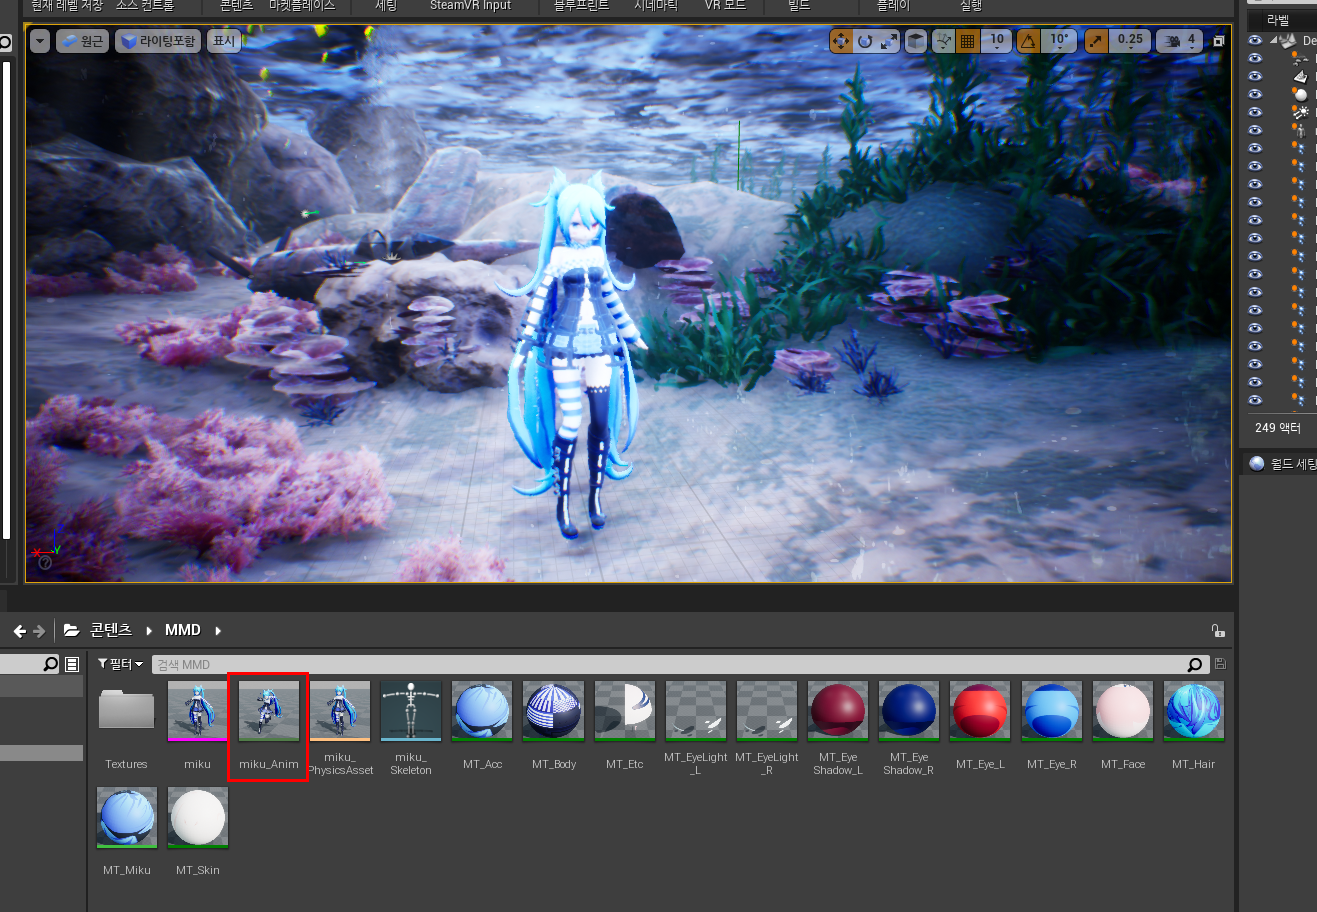Click the folder search magnifier icon
Viewport: 1317px width, 912px height.
point(51,664)
